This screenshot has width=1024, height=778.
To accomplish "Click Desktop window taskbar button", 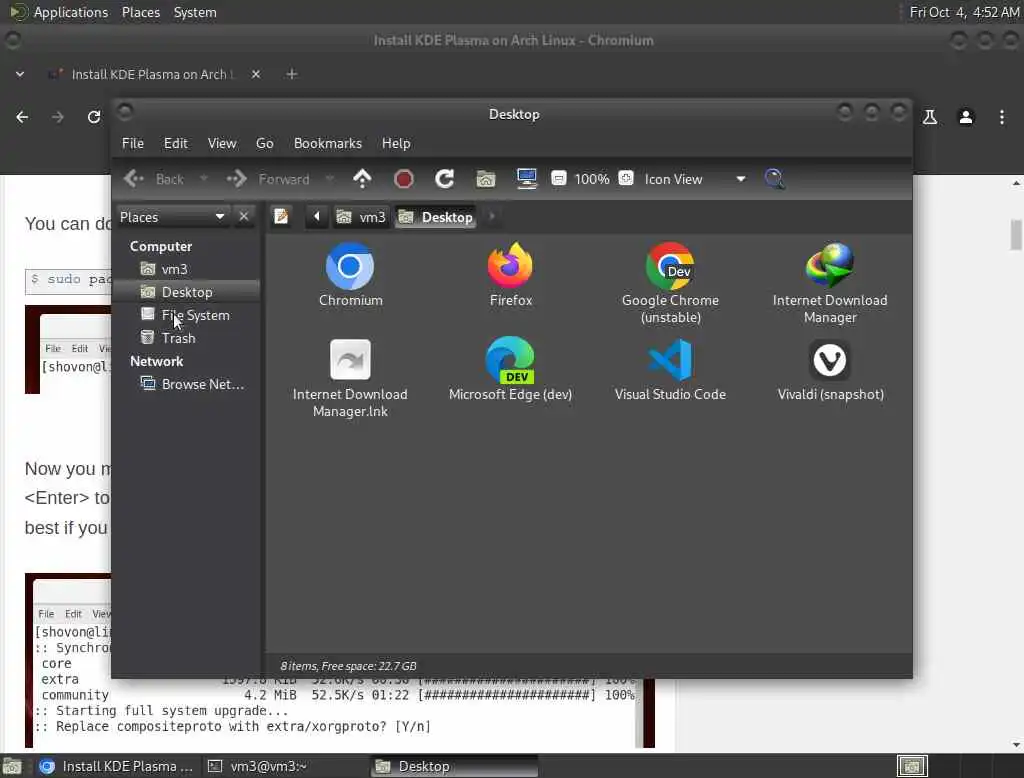I will [454, 766].
